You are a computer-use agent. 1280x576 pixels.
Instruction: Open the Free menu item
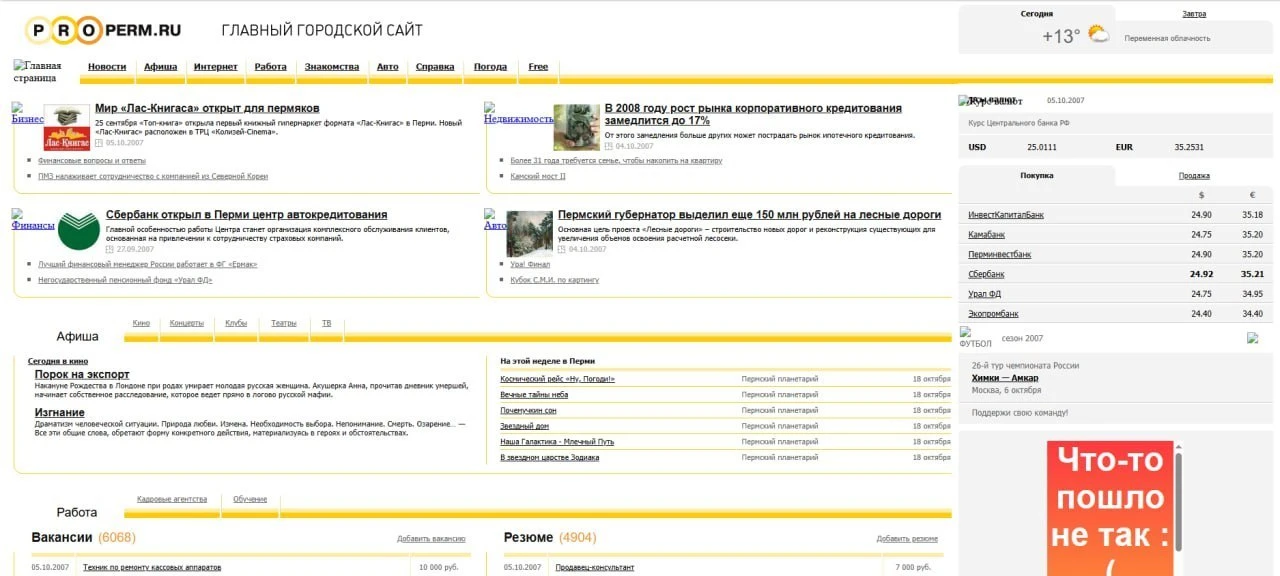pos(538,67)
